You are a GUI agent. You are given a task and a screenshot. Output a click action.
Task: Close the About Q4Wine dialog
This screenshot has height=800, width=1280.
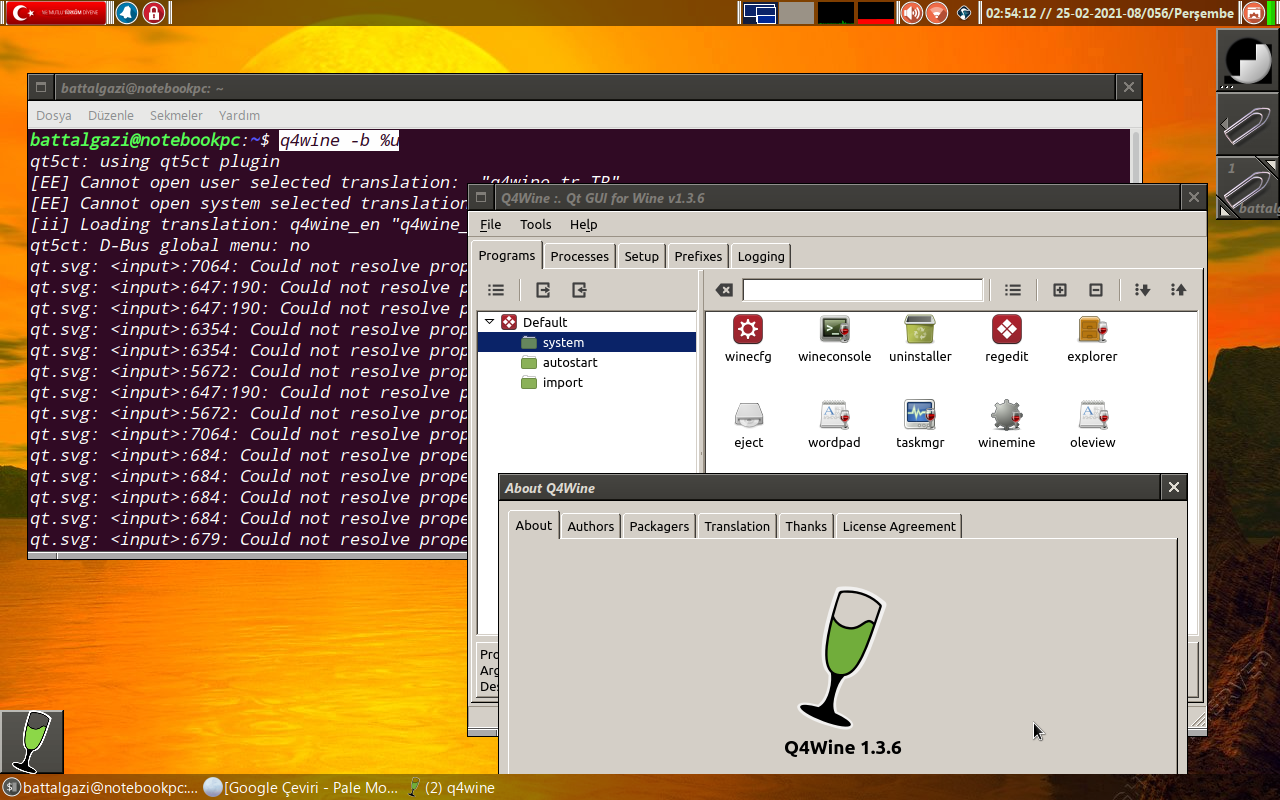click(1174, 487)
